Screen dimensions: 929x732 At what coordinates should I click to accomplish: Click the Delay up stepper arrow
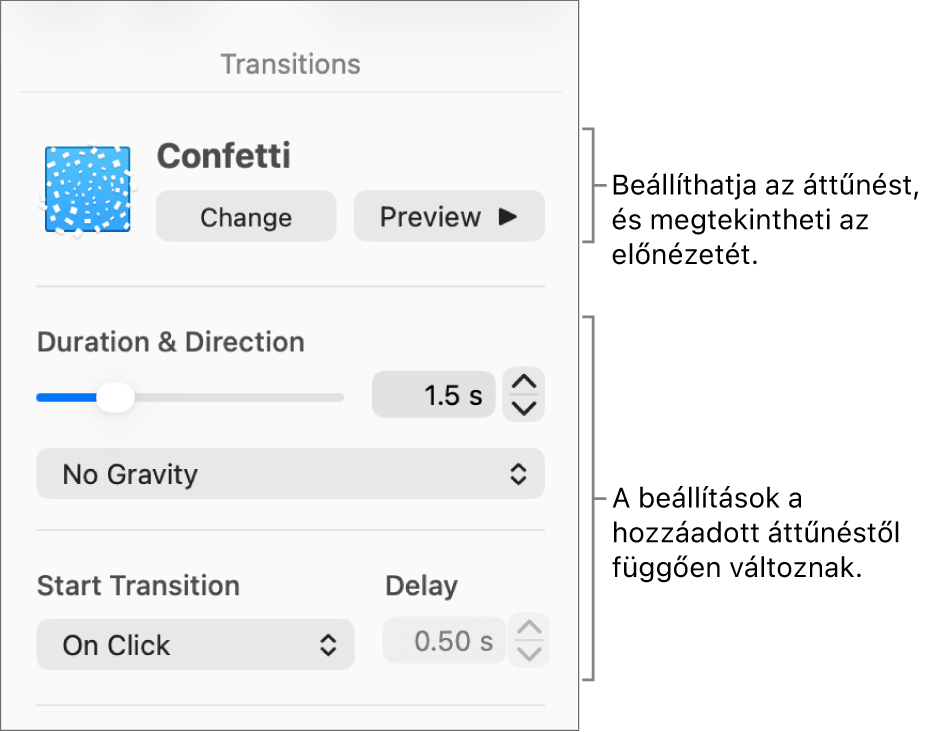(x=530, y=629)
